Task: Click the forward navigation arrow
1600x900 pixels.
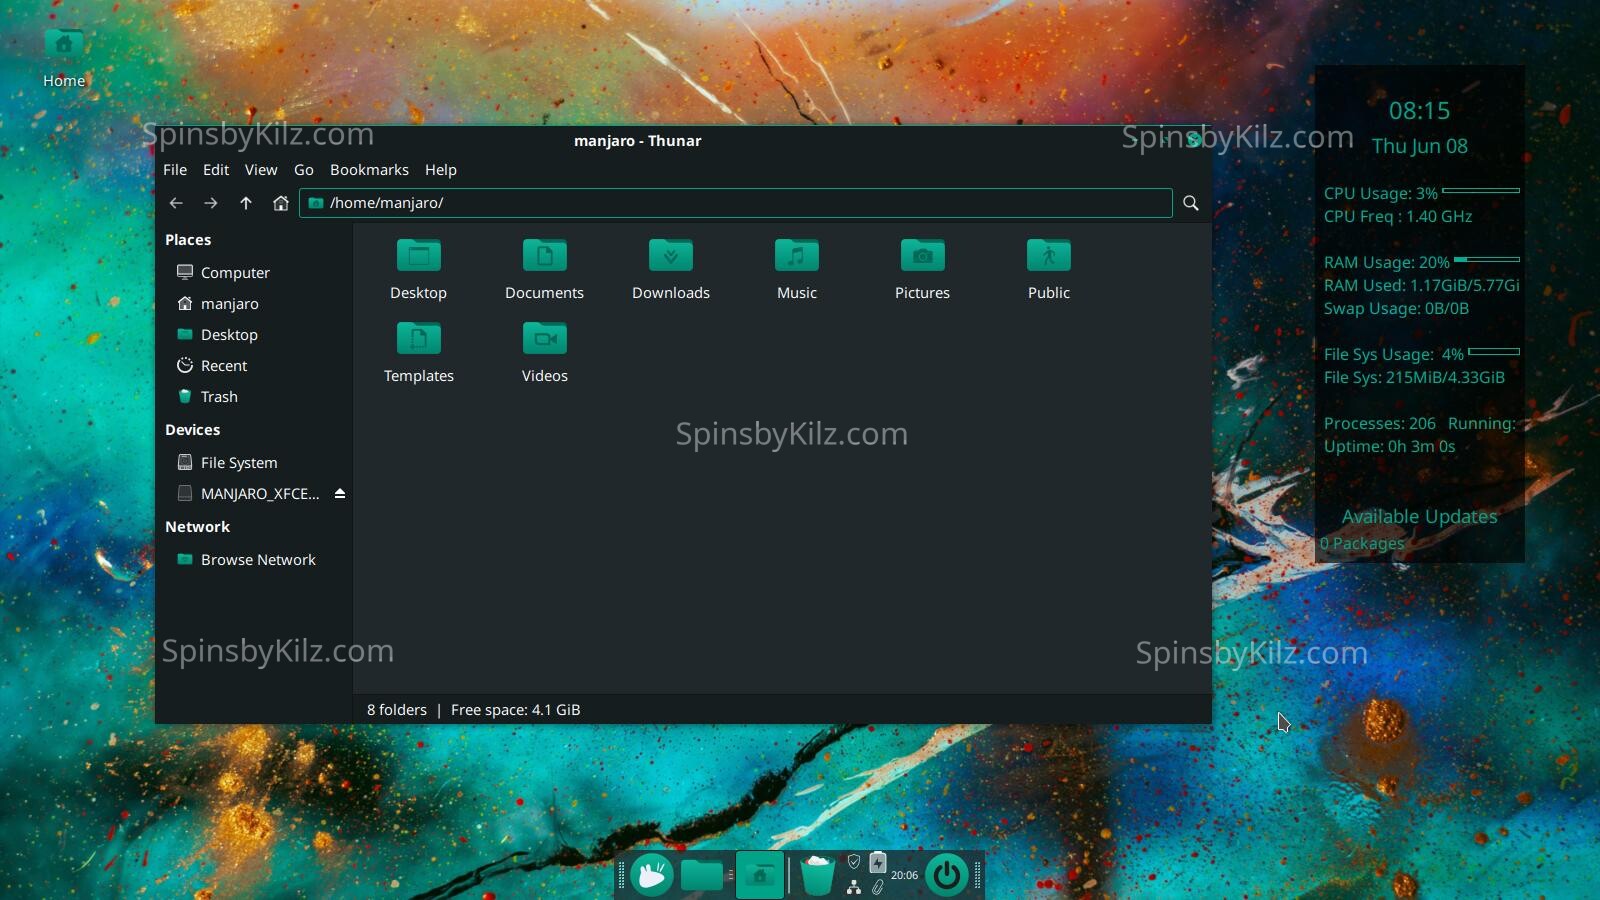Action: point(211,203)
